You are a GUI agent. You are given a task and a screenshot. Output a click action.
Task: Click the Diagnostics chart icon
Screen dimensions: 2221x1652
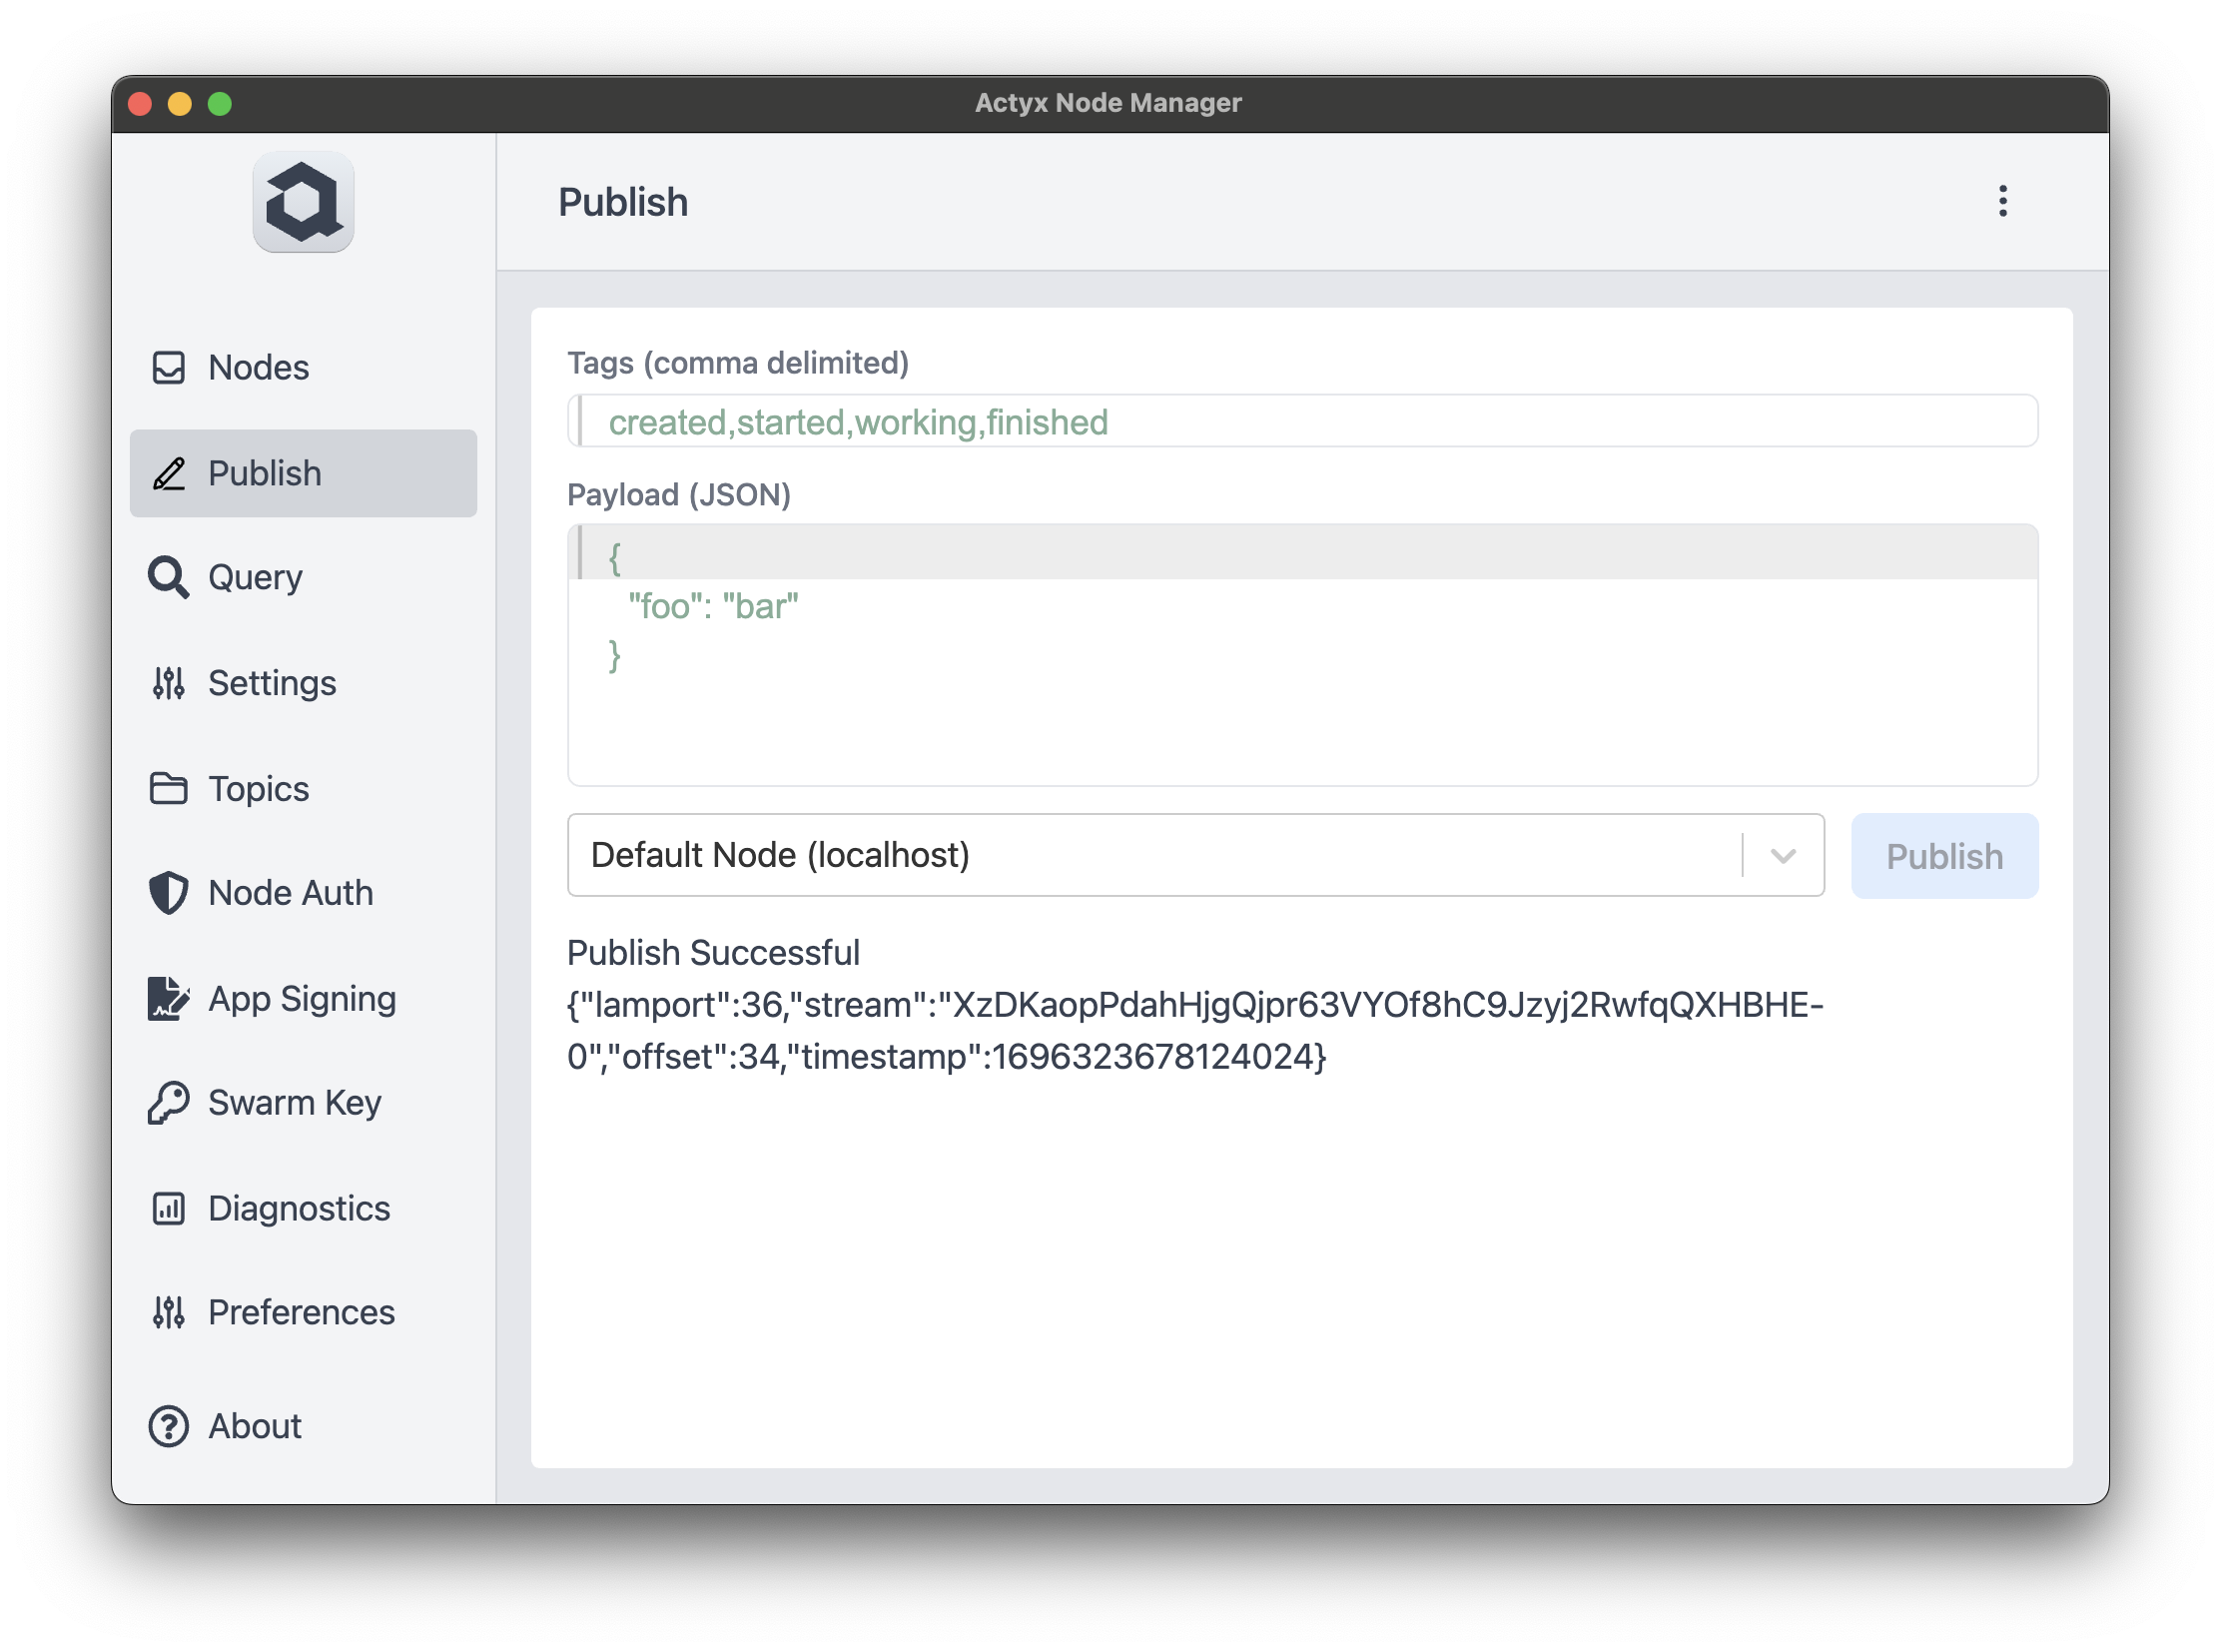(168, 1208)
